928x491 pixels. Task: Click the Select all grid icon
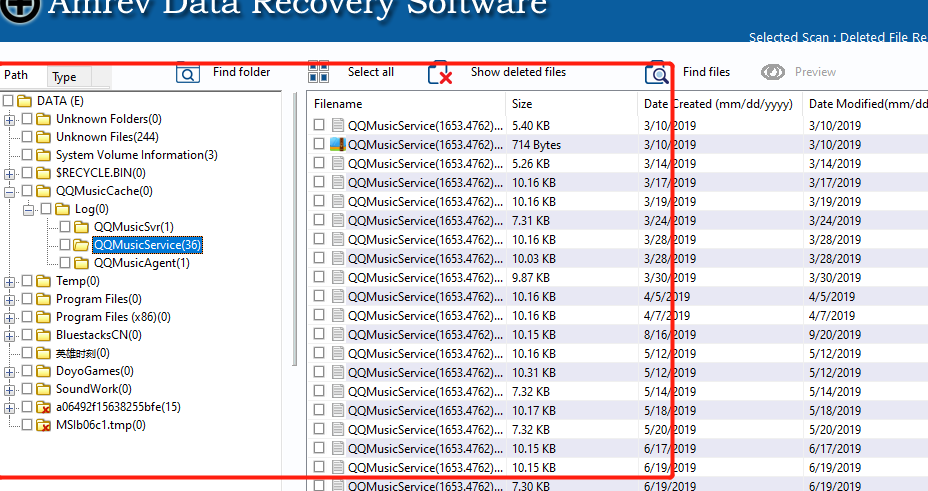pos(318,72)
